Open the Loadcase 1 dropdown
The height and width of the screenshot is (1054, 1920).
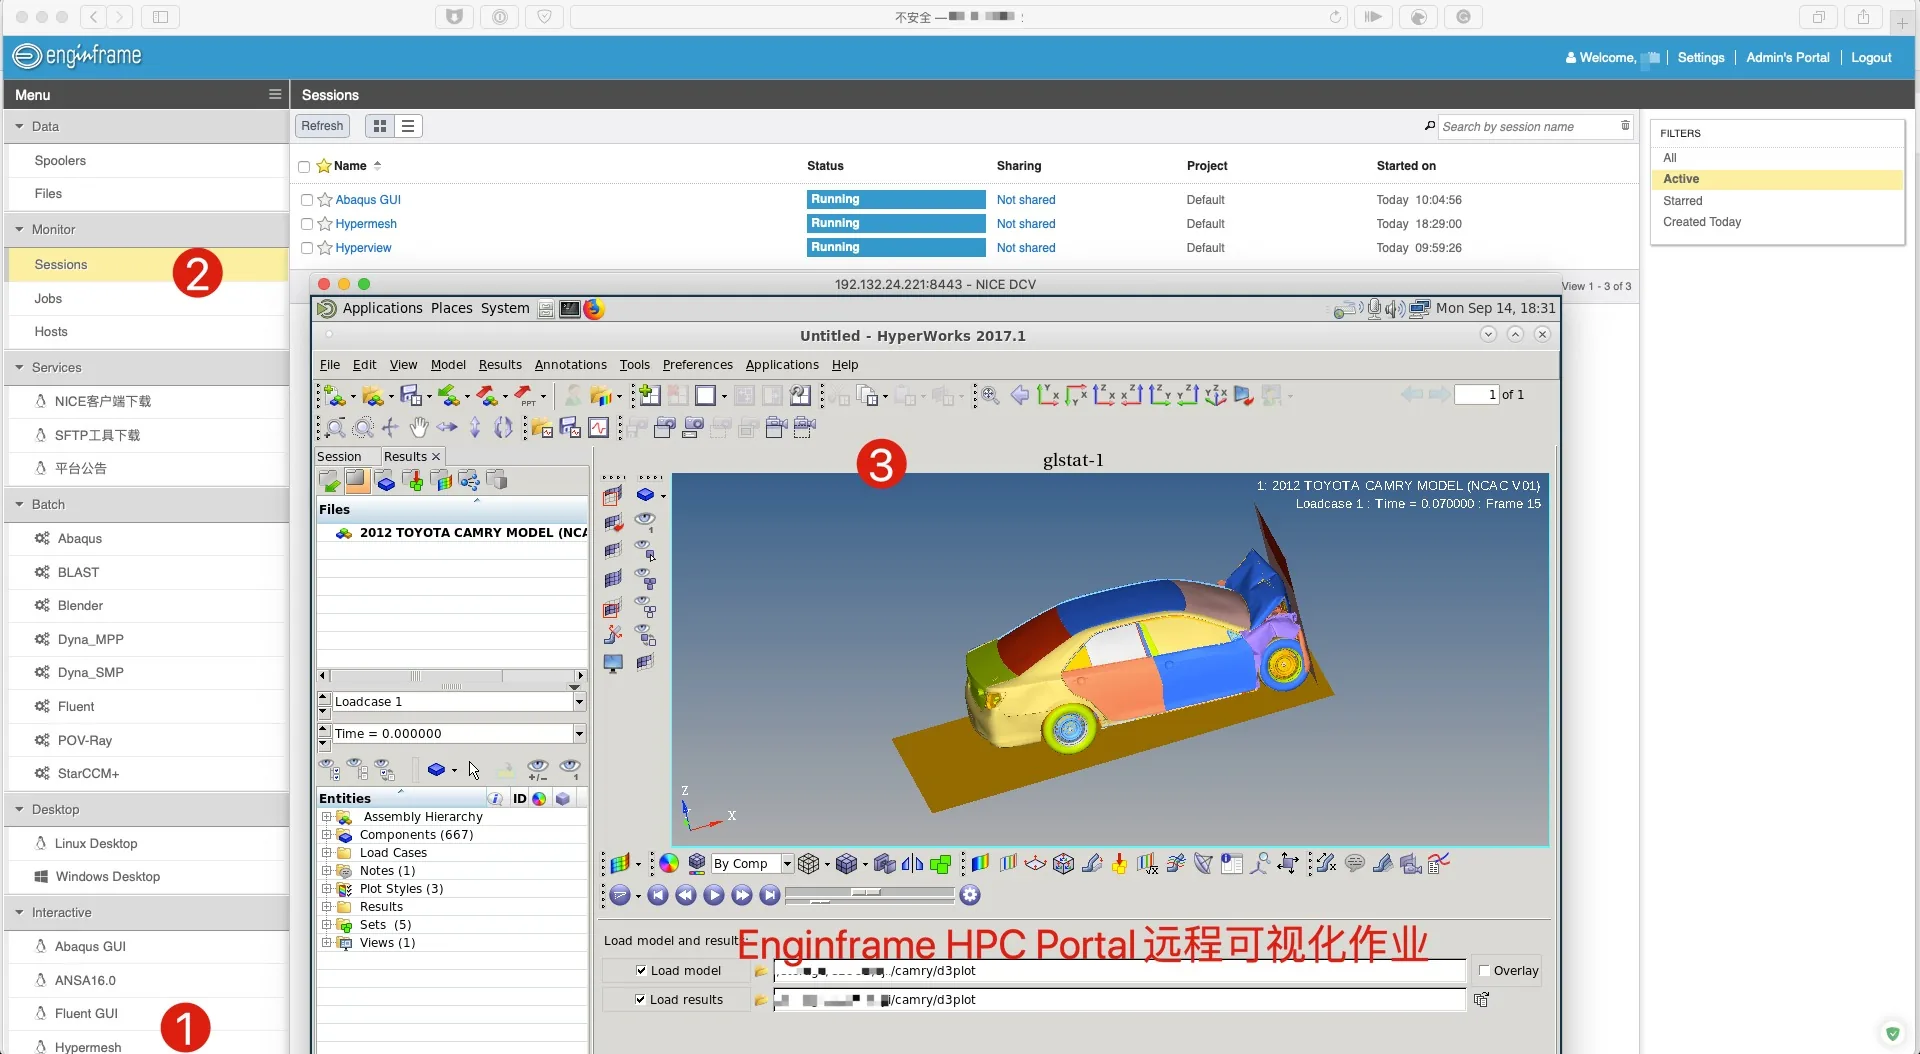[579, 702]
